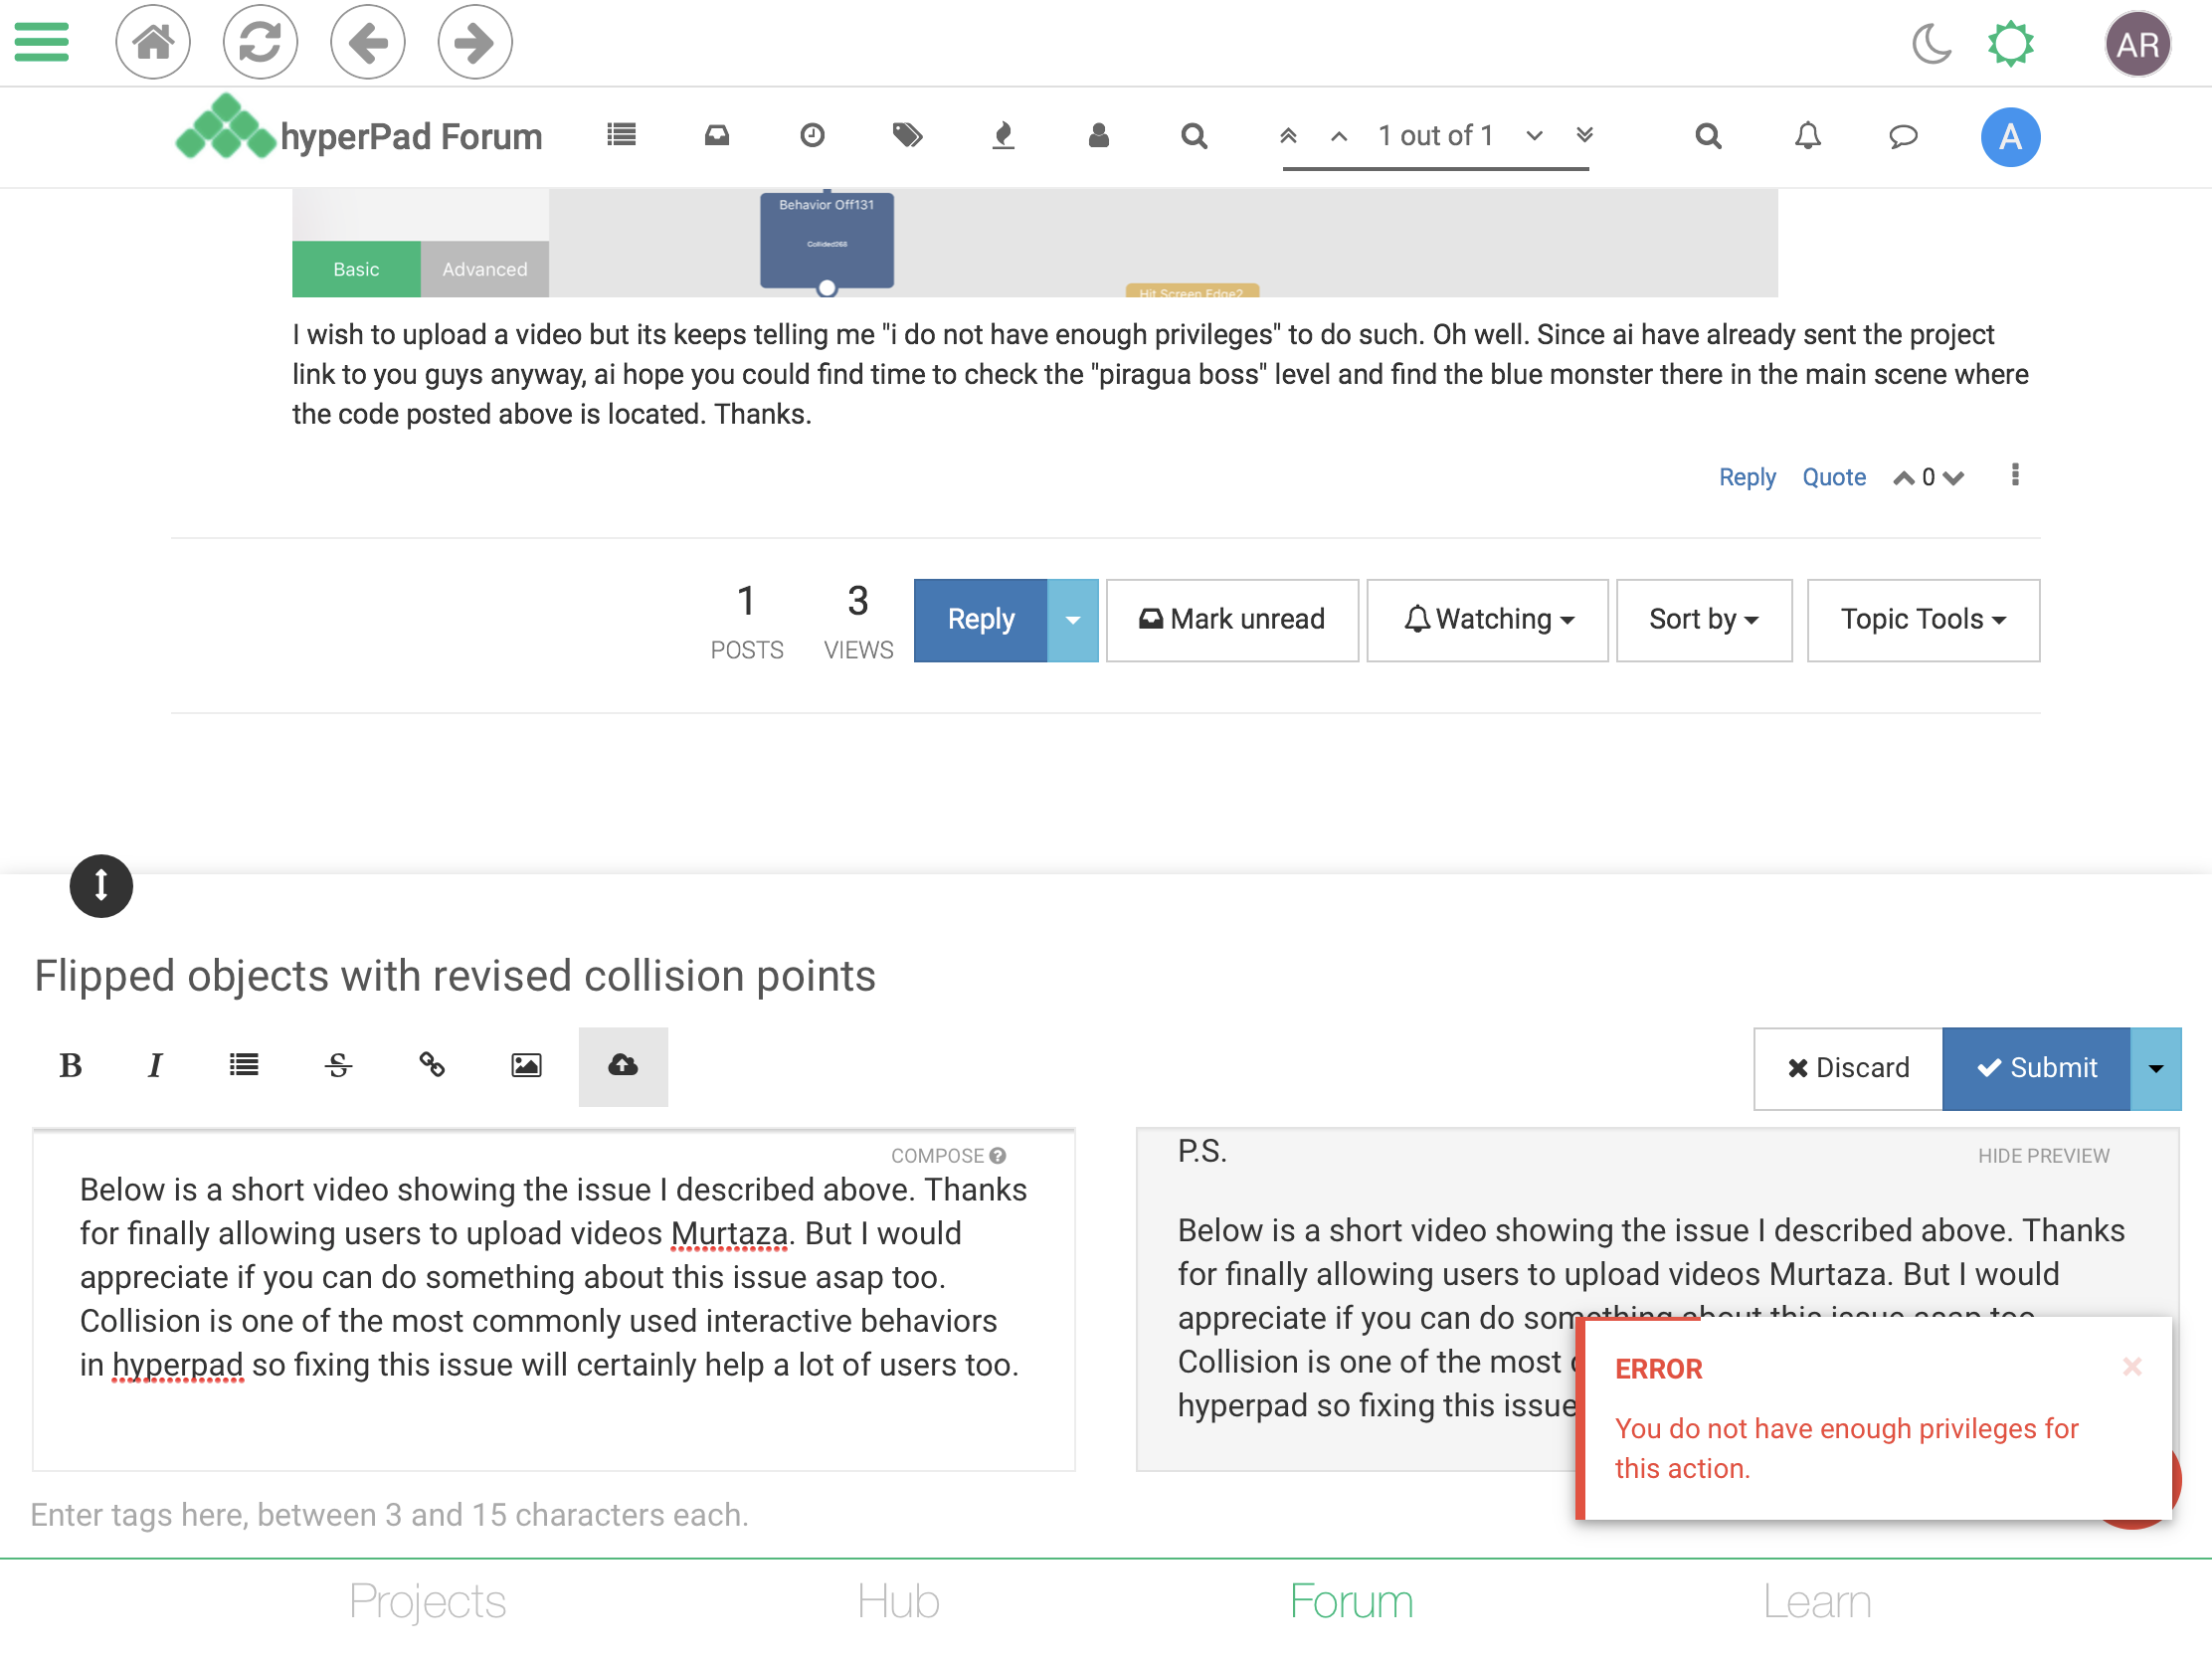
Task: Expand the Watching dropdown
Action: click(1487, 620)
